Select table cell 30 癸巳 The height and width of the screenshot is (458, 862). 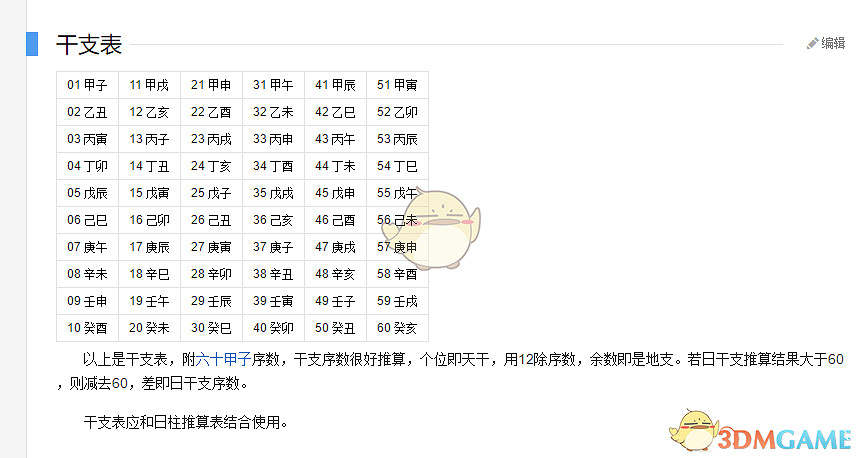point(212,328)
